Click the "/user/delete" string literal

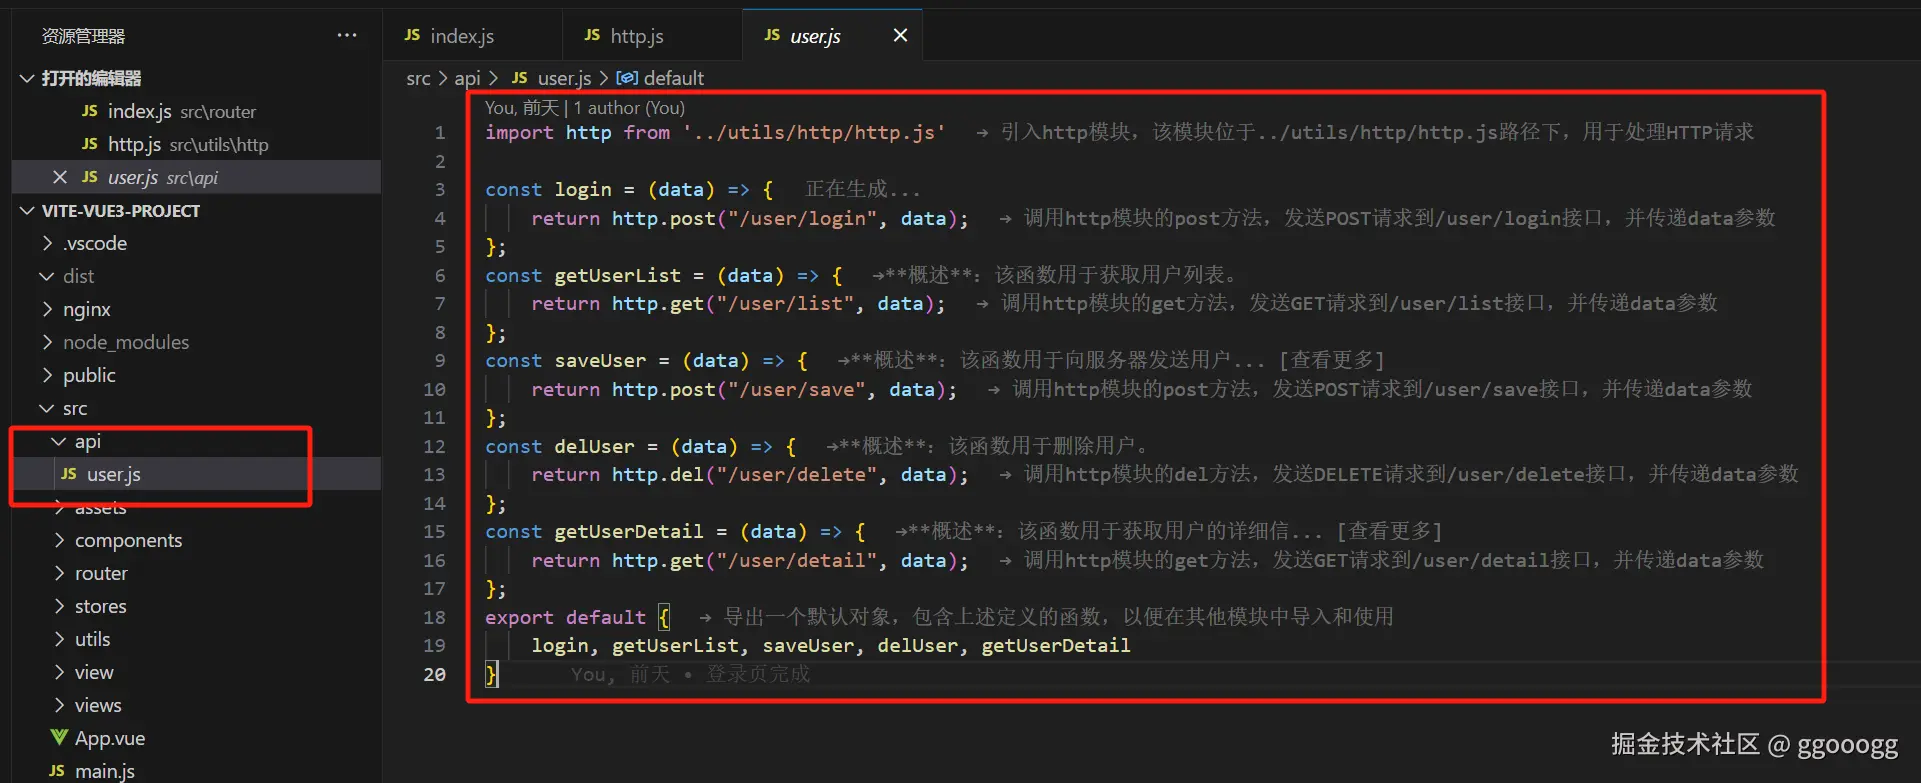pyautogui.click(x=797, y=474)
